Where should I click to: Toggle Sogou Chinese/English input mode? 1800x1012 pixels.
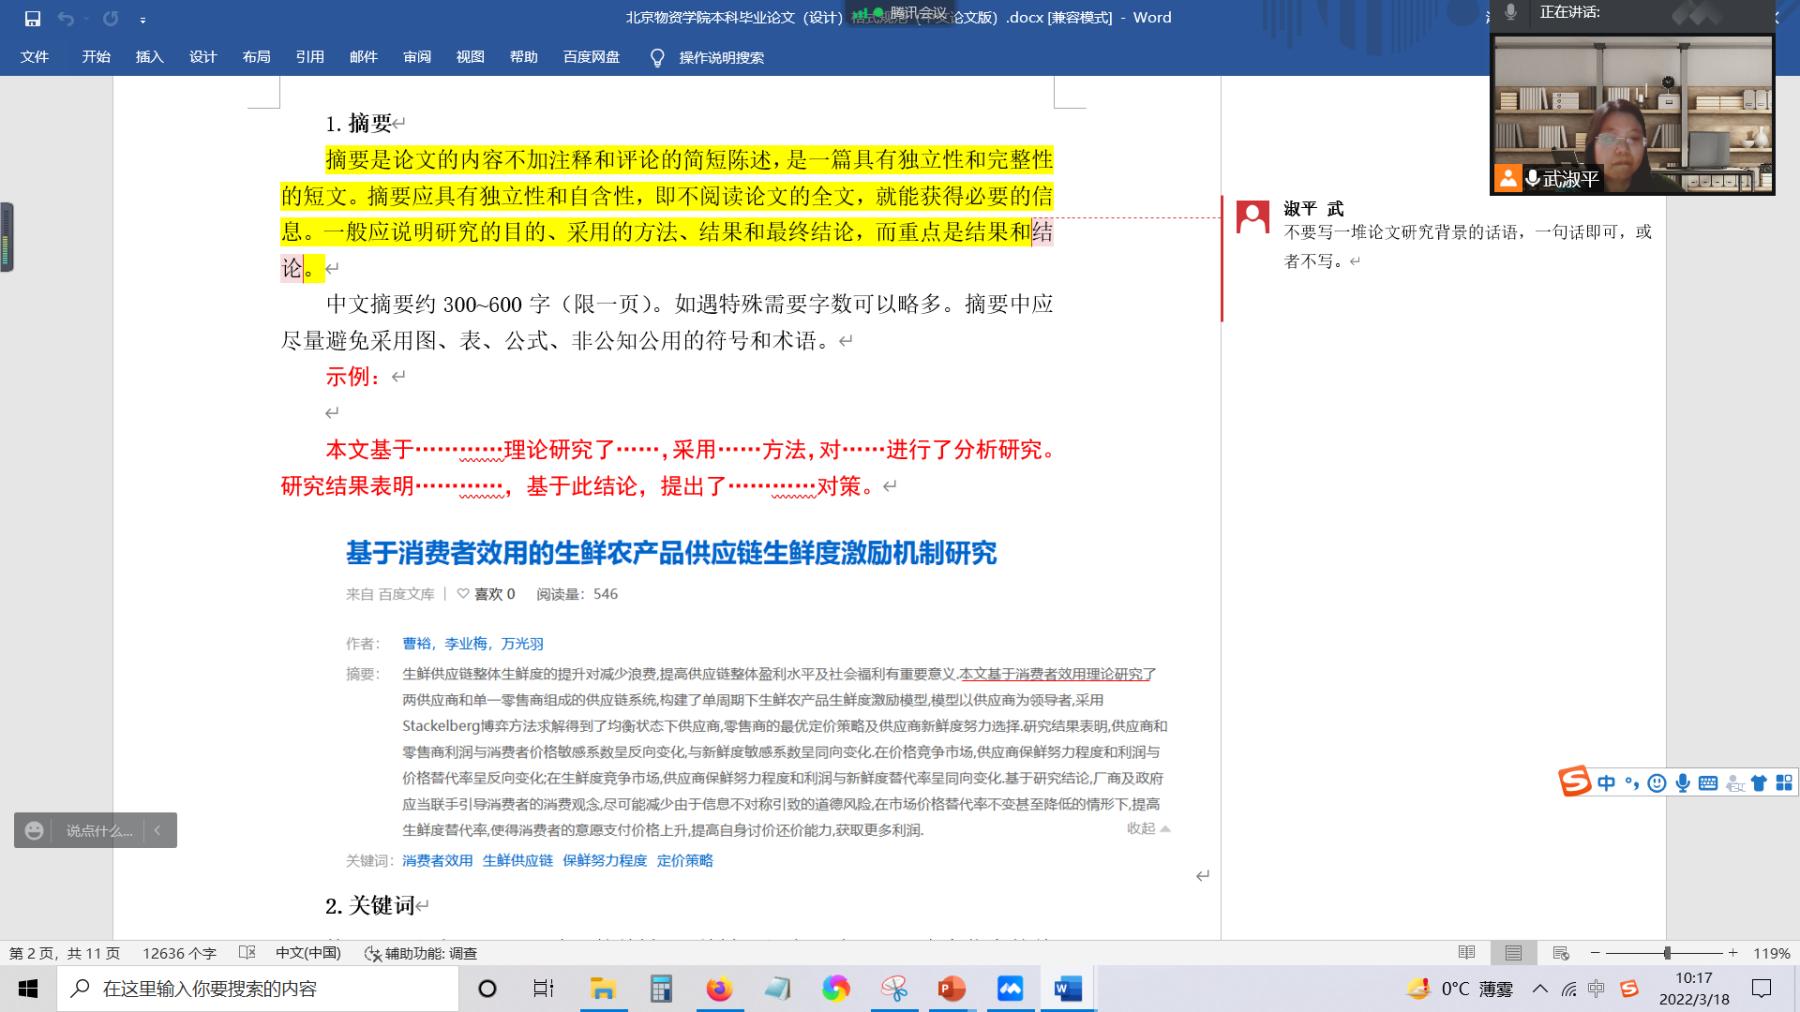click(1606, 783)
